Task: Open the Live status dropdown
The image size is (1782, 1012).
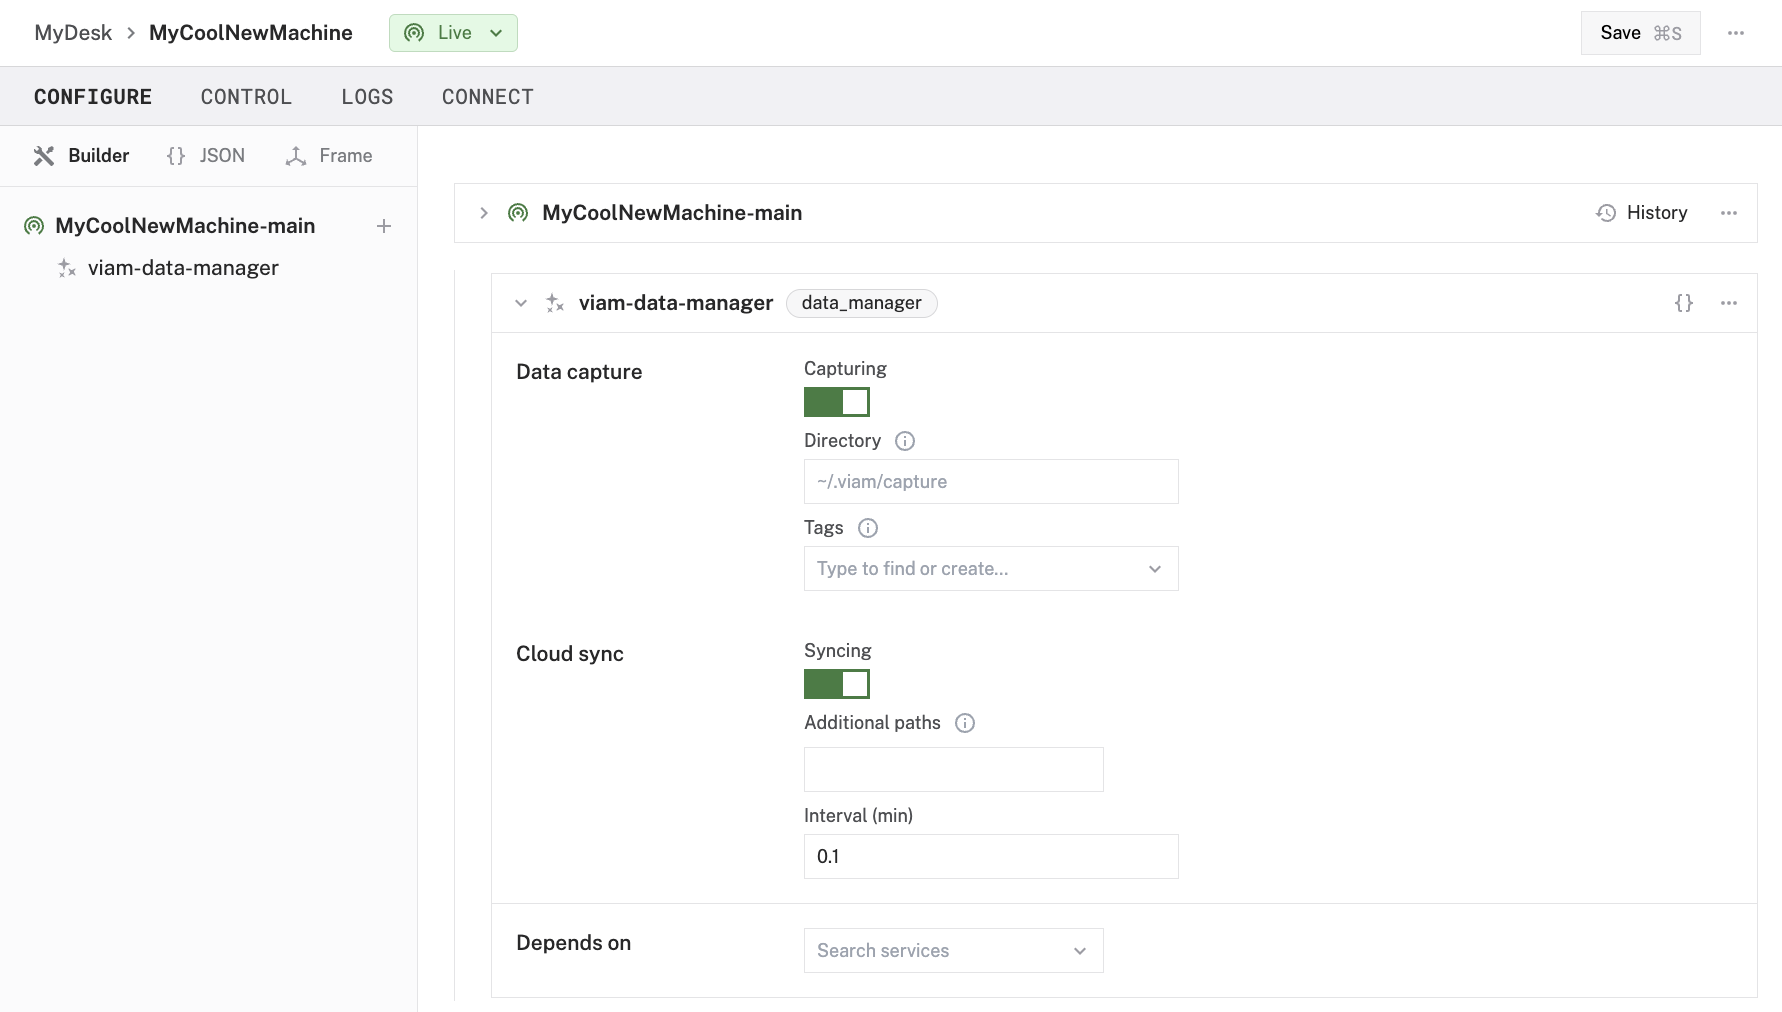Action: (453, 33)
